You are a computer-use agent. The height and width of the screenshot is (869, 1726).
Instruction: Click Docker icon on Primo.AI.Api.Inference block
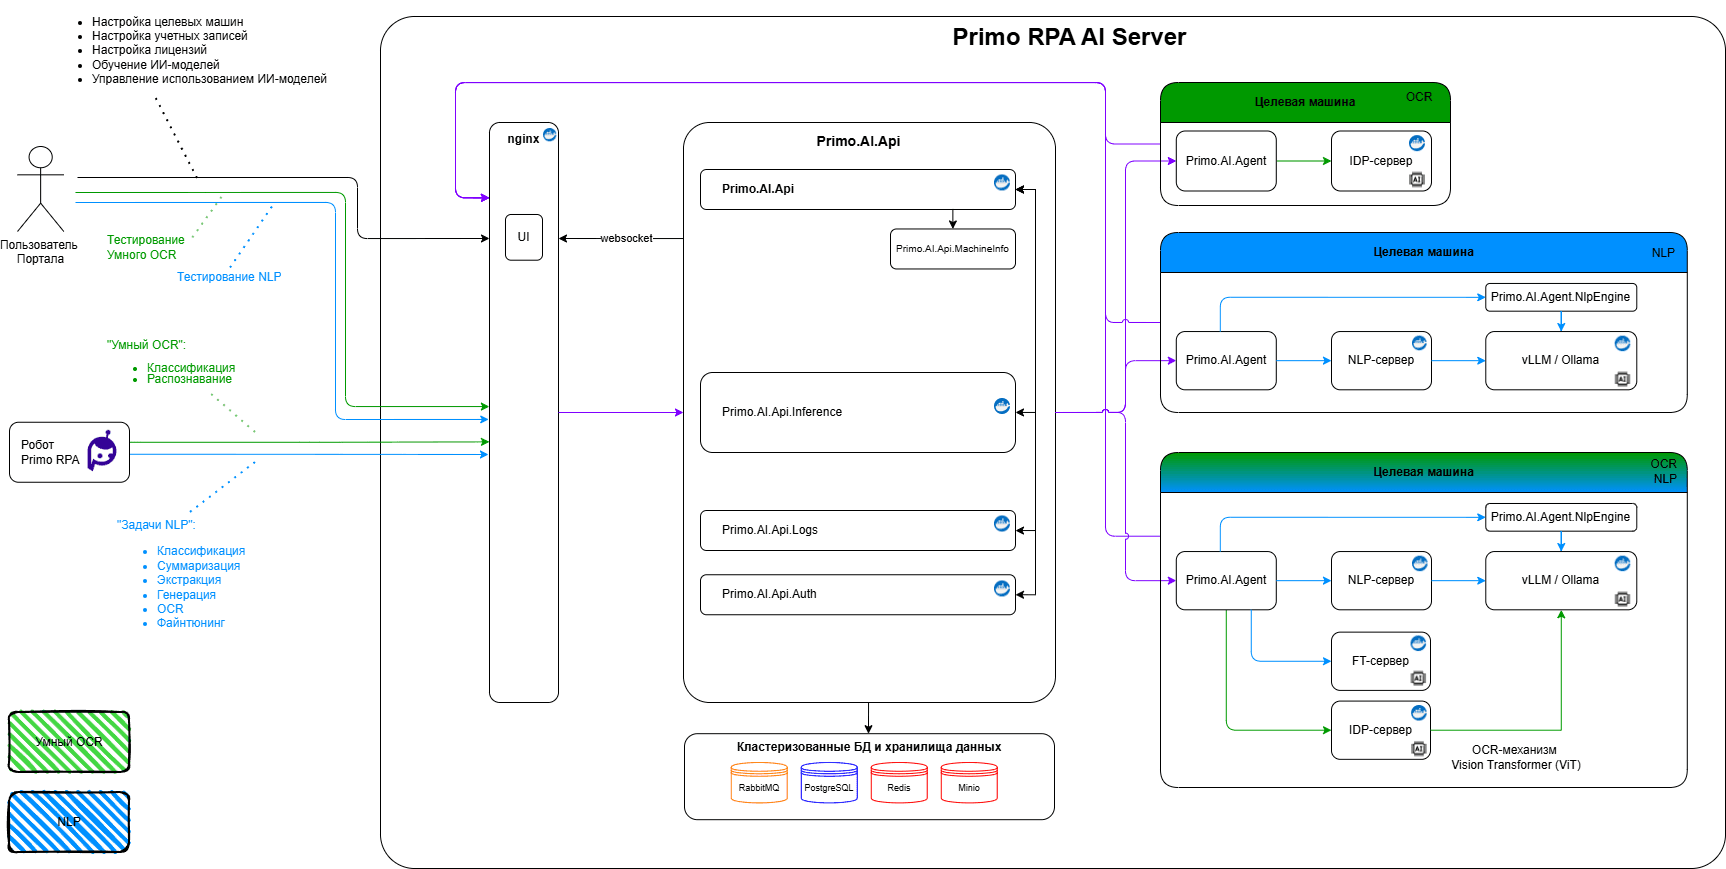click(1001, 405)
